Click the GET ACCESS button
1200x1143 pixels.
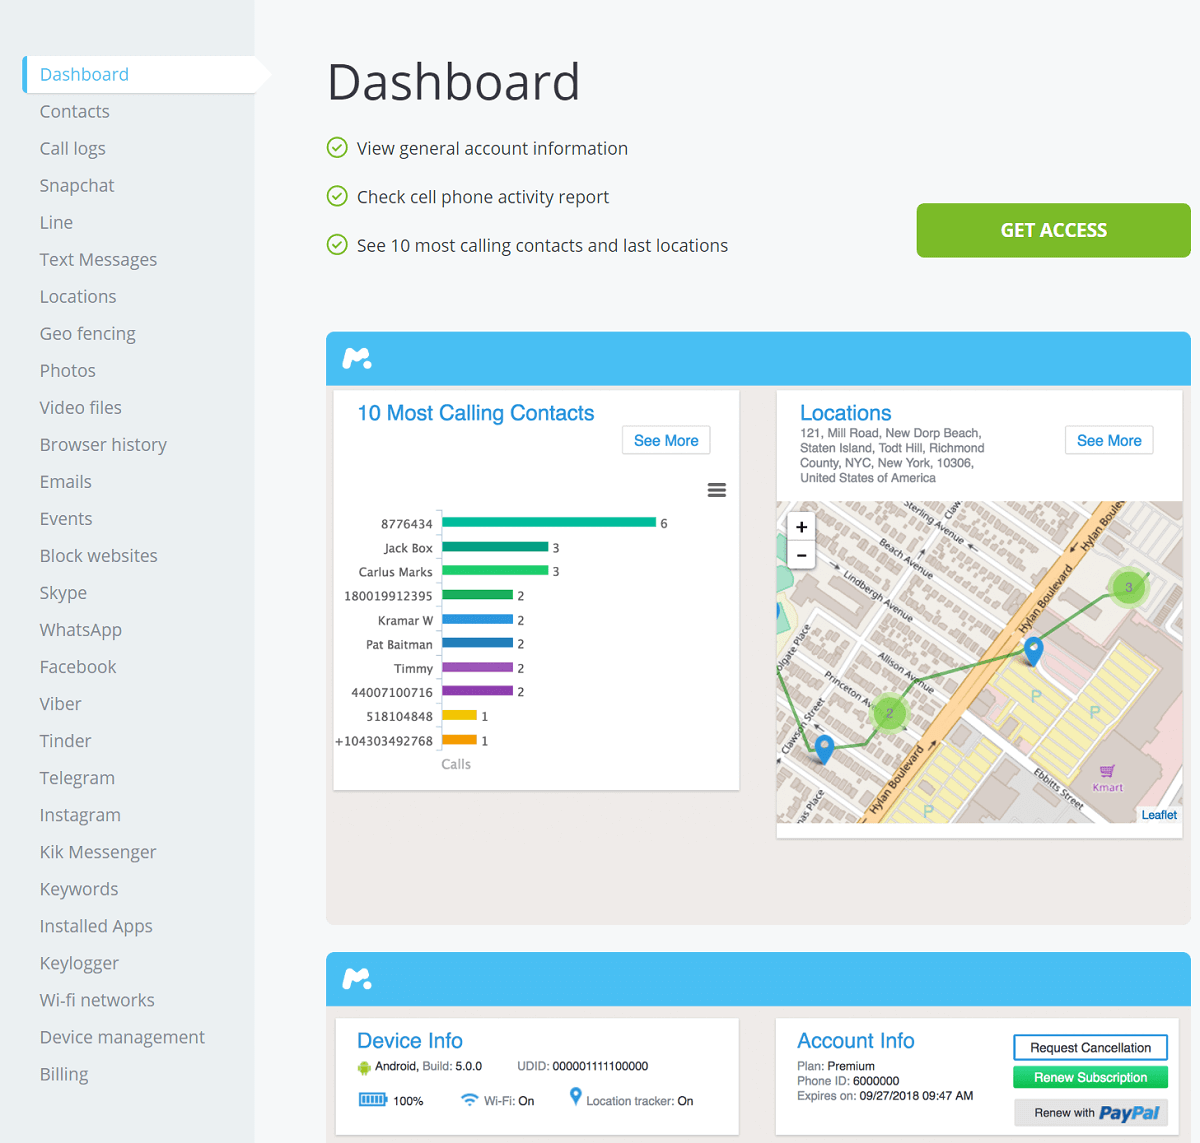point(1053,230)
